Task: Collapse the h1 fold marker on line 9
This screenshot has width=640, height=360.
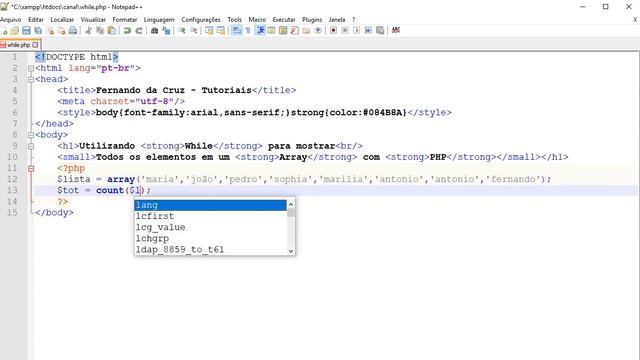Action: click(x=31, y=146)
